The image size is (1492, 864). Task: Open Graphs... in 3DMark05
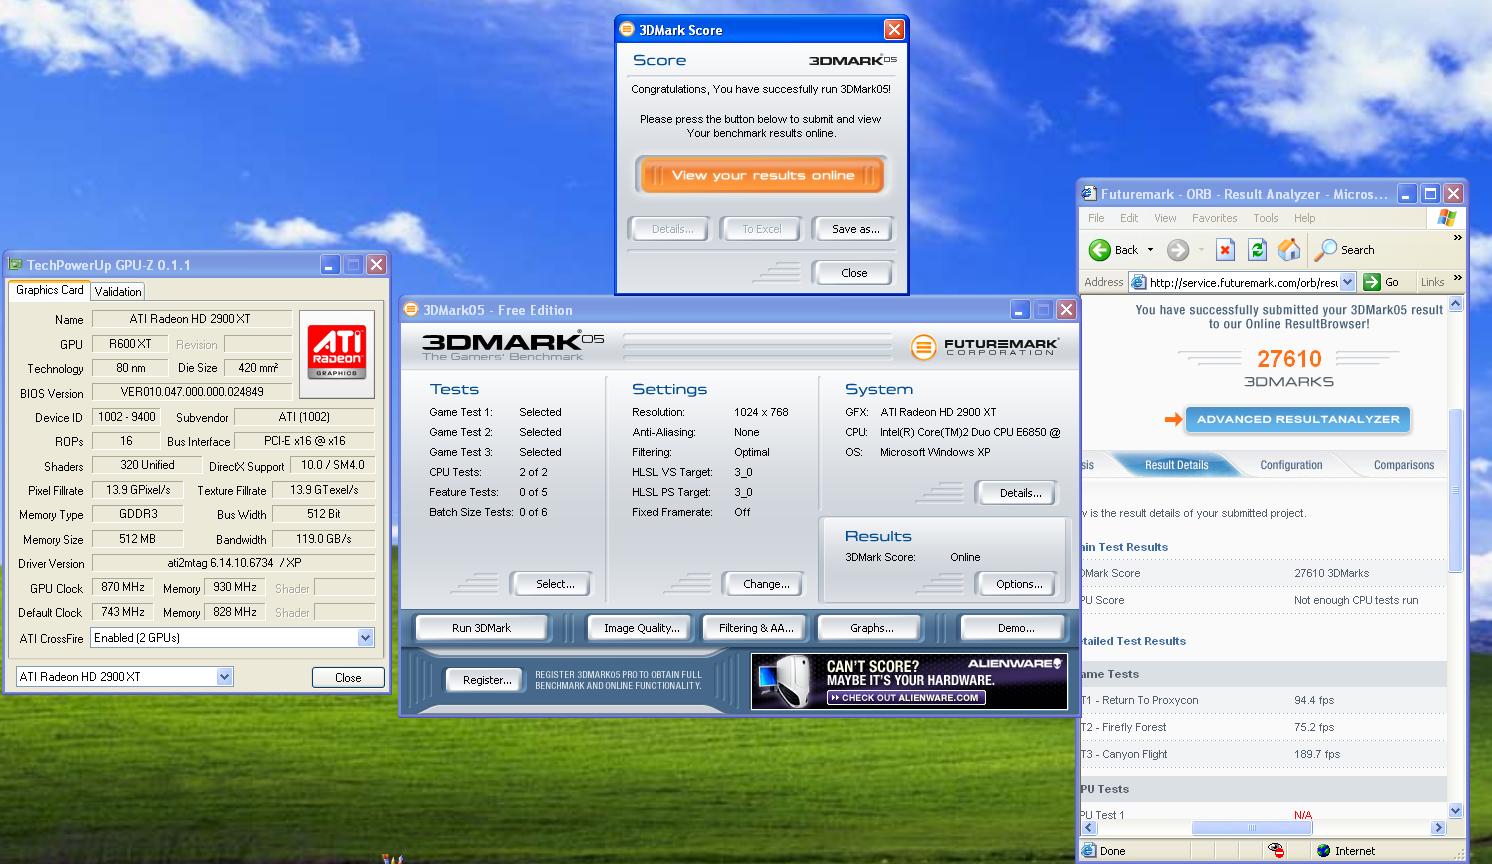click(x=872, y=628)
